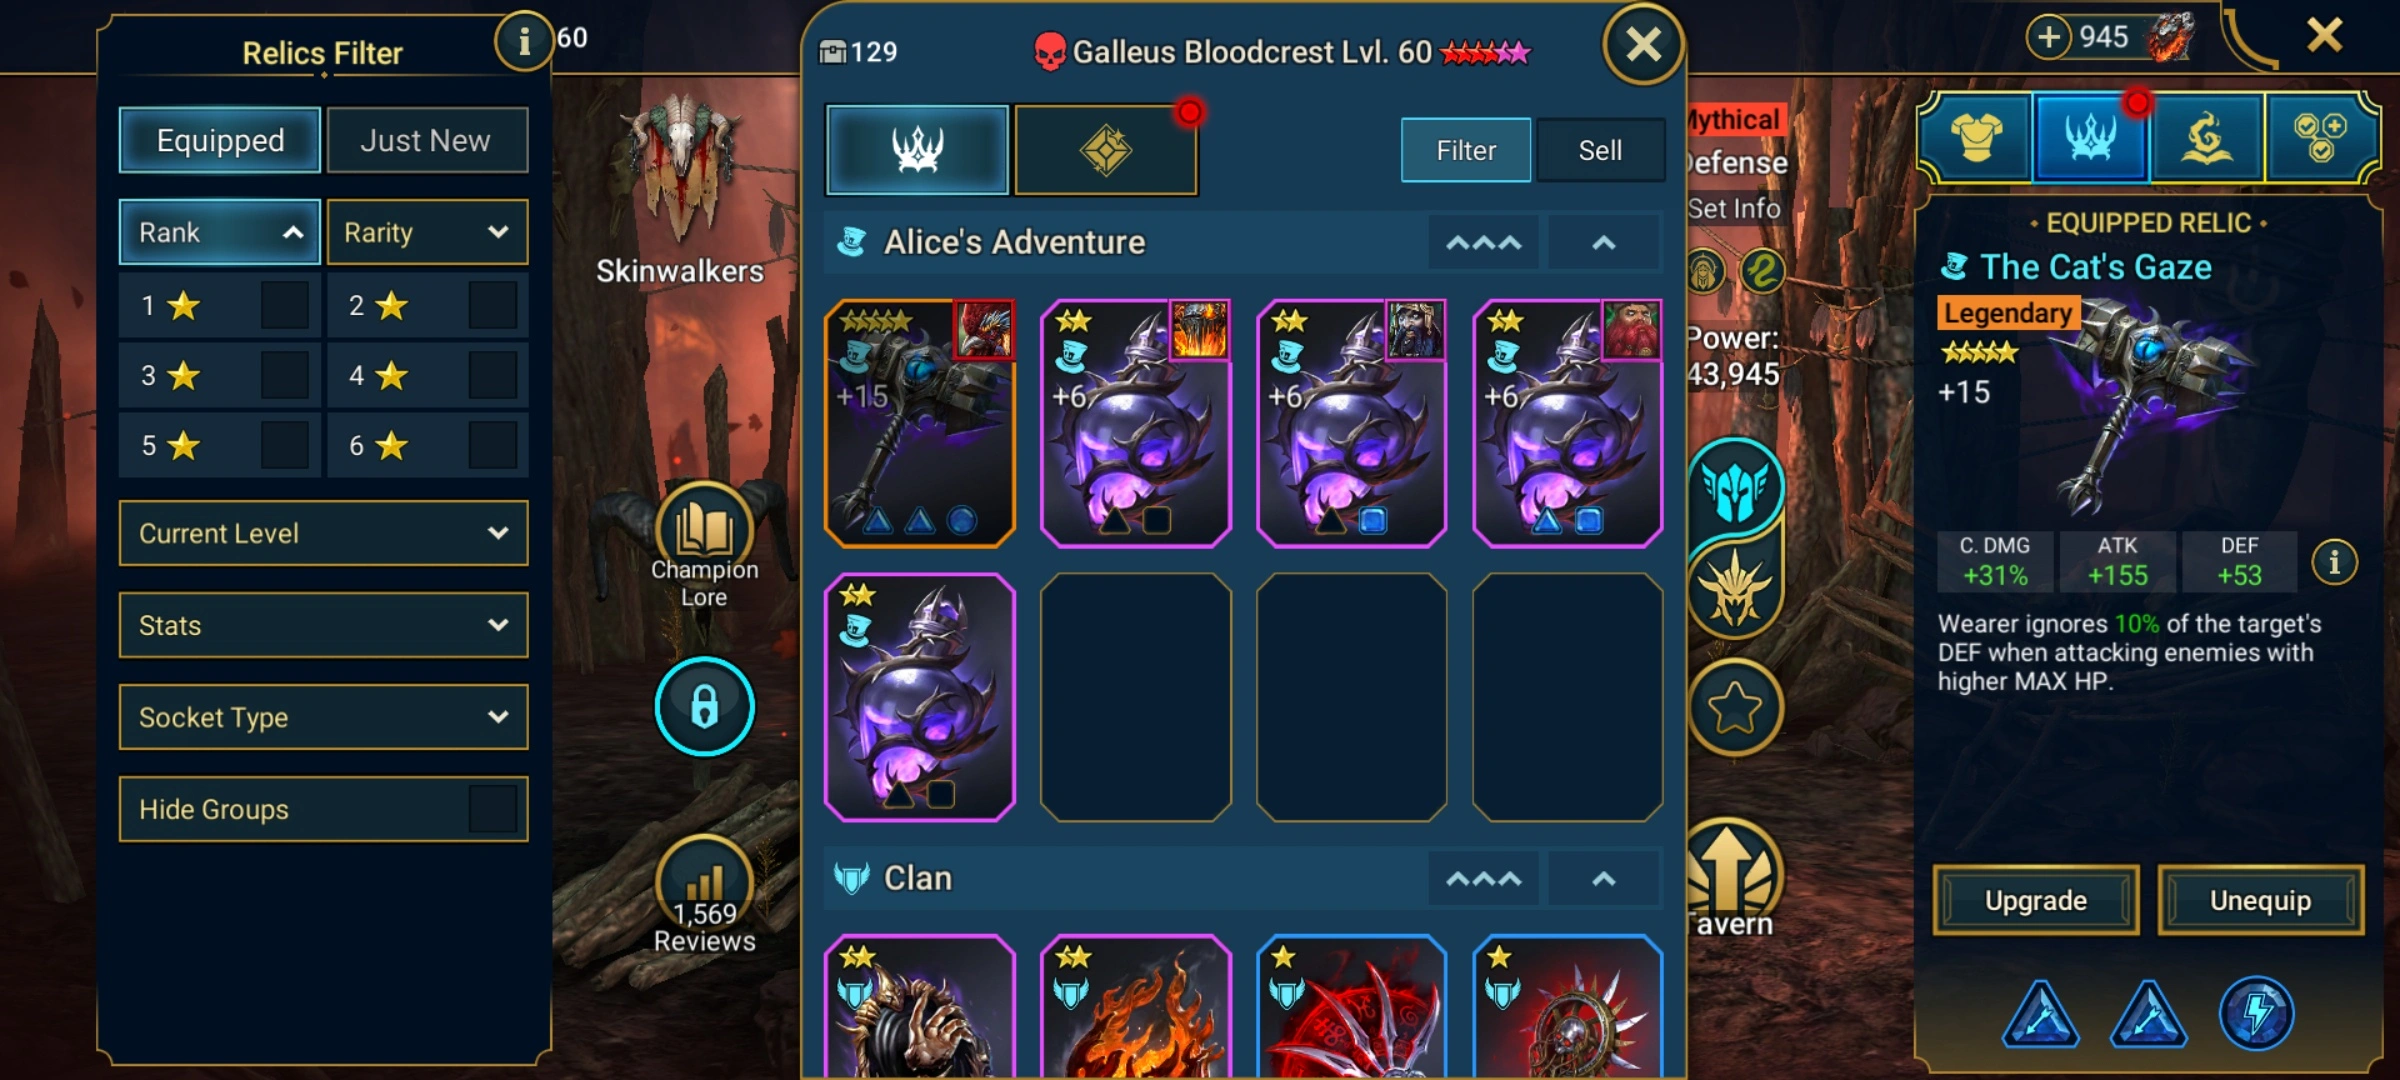Viewport: 2400px width, 1080px height.
Task: Click the star favorite icon
Action: 1734,708
